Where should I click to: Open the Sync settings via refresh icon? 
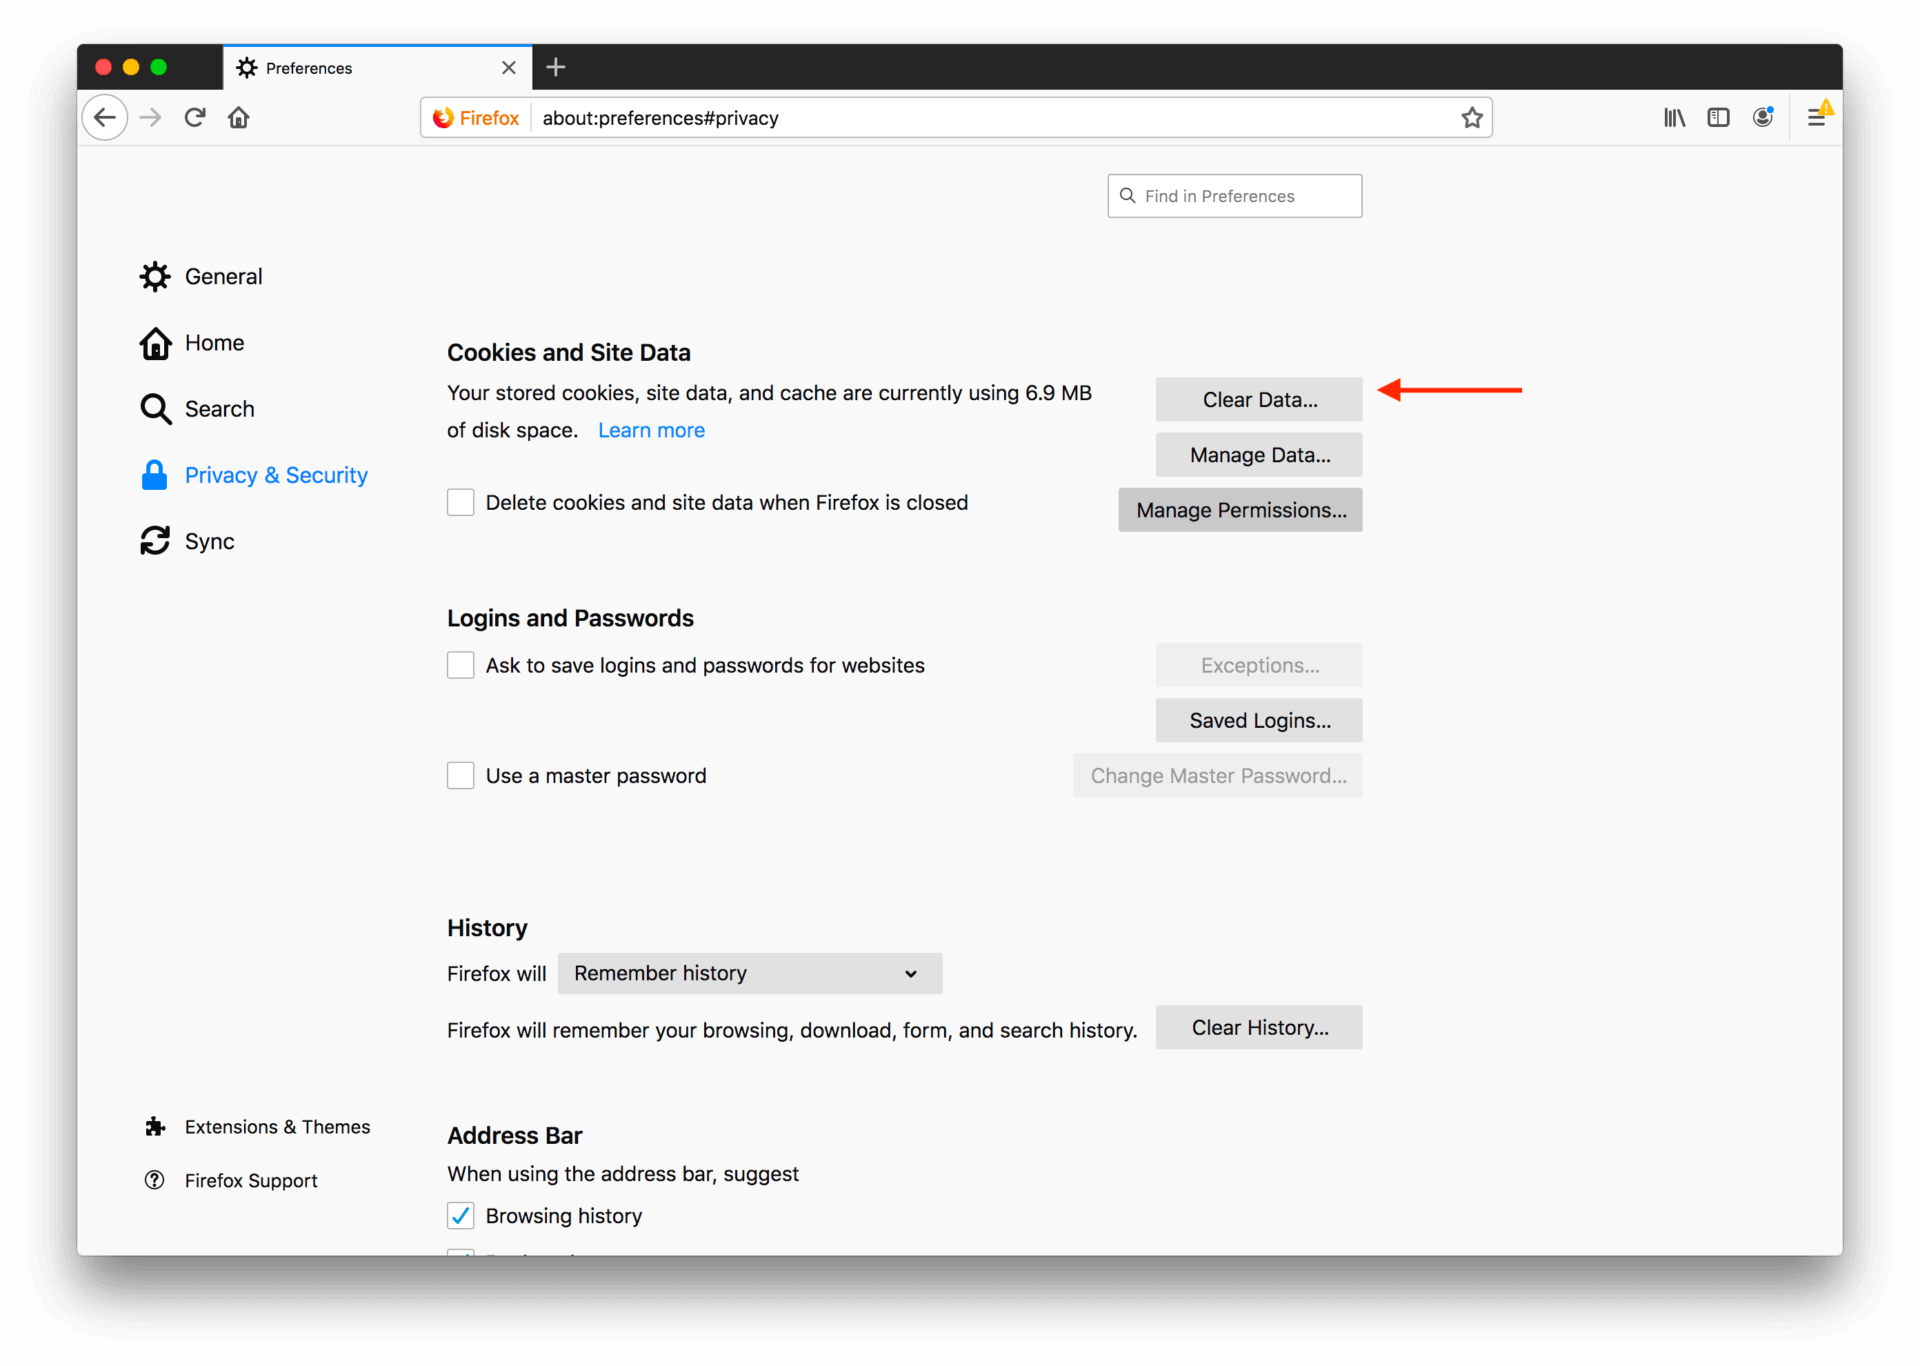coord(154,541)
